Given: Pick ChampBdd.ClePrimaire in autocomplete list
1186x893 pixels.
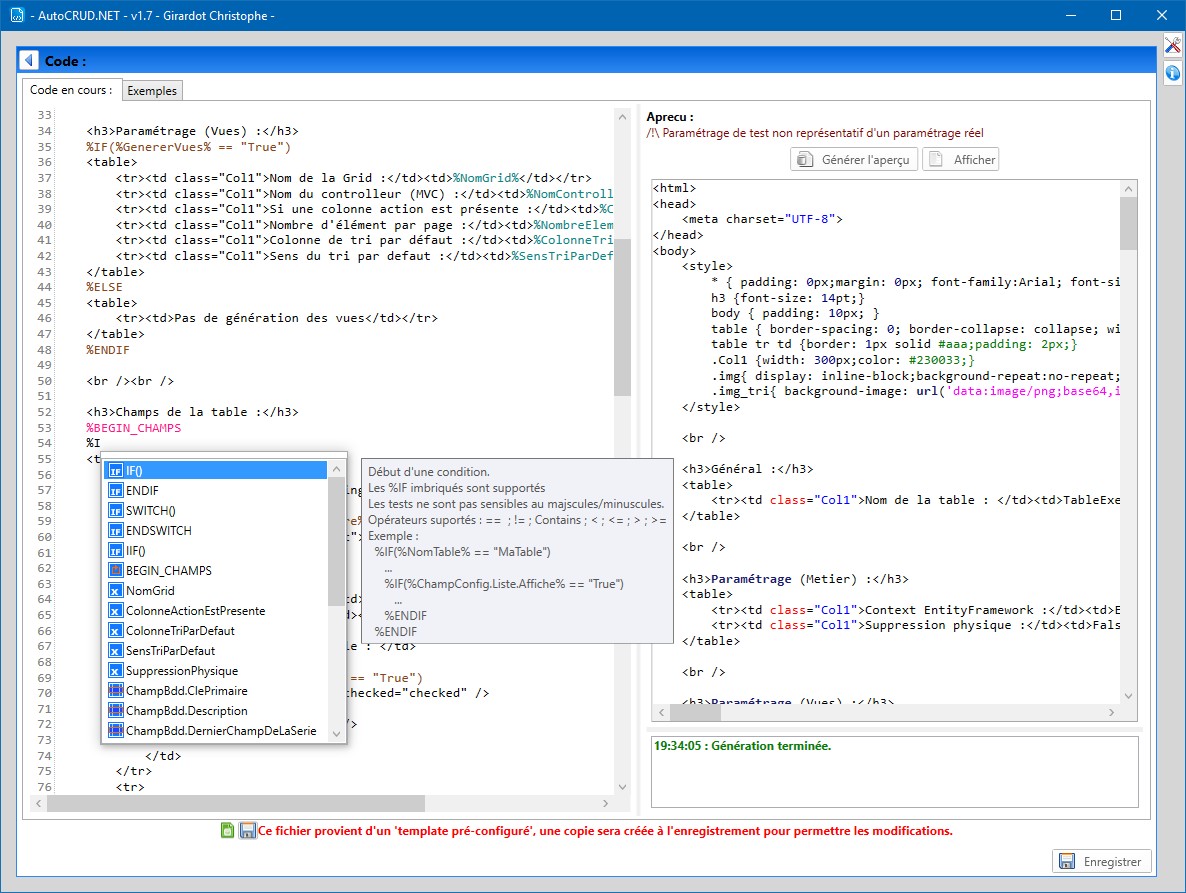Looking at the screenshot, I should 216,691.
